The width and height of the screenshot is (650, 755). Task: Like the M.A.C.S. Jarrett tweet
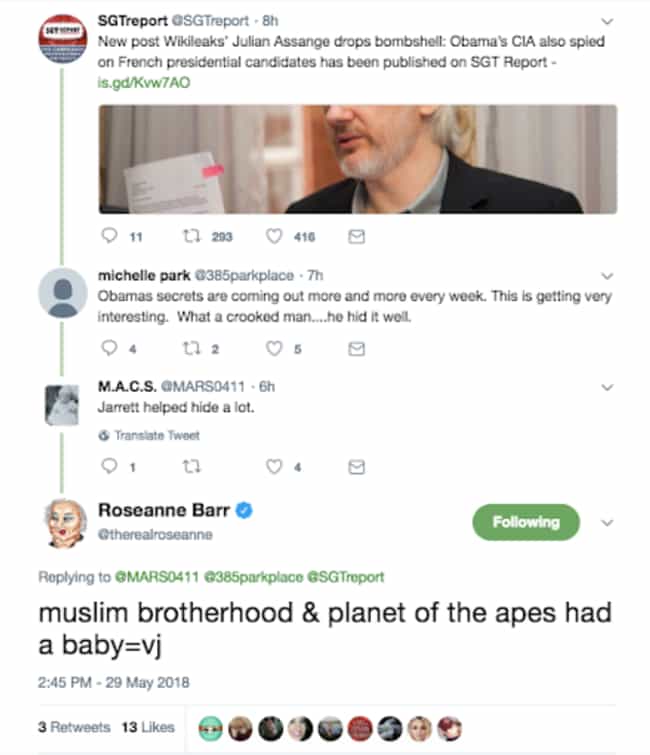point(274,467)
